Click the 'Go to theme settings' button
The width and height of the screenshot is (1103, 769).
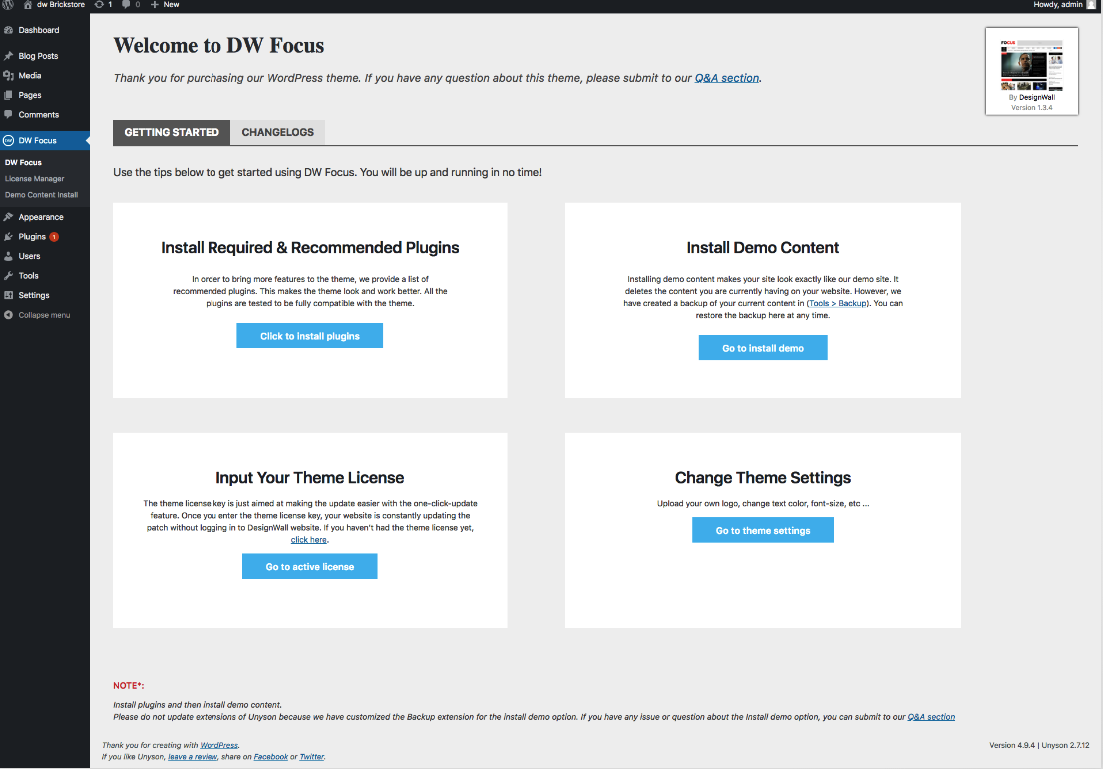[763, 530]
